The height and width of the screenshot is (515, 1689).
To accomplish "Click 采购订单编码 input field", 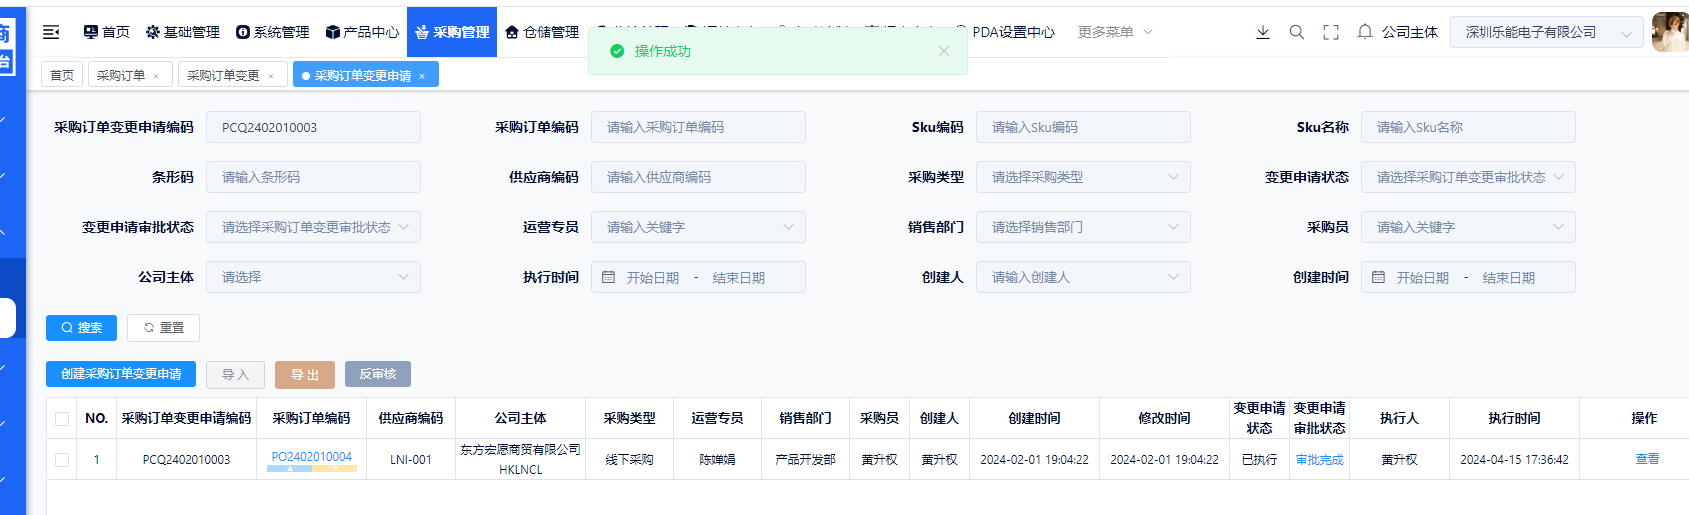I will coord(698,127).
